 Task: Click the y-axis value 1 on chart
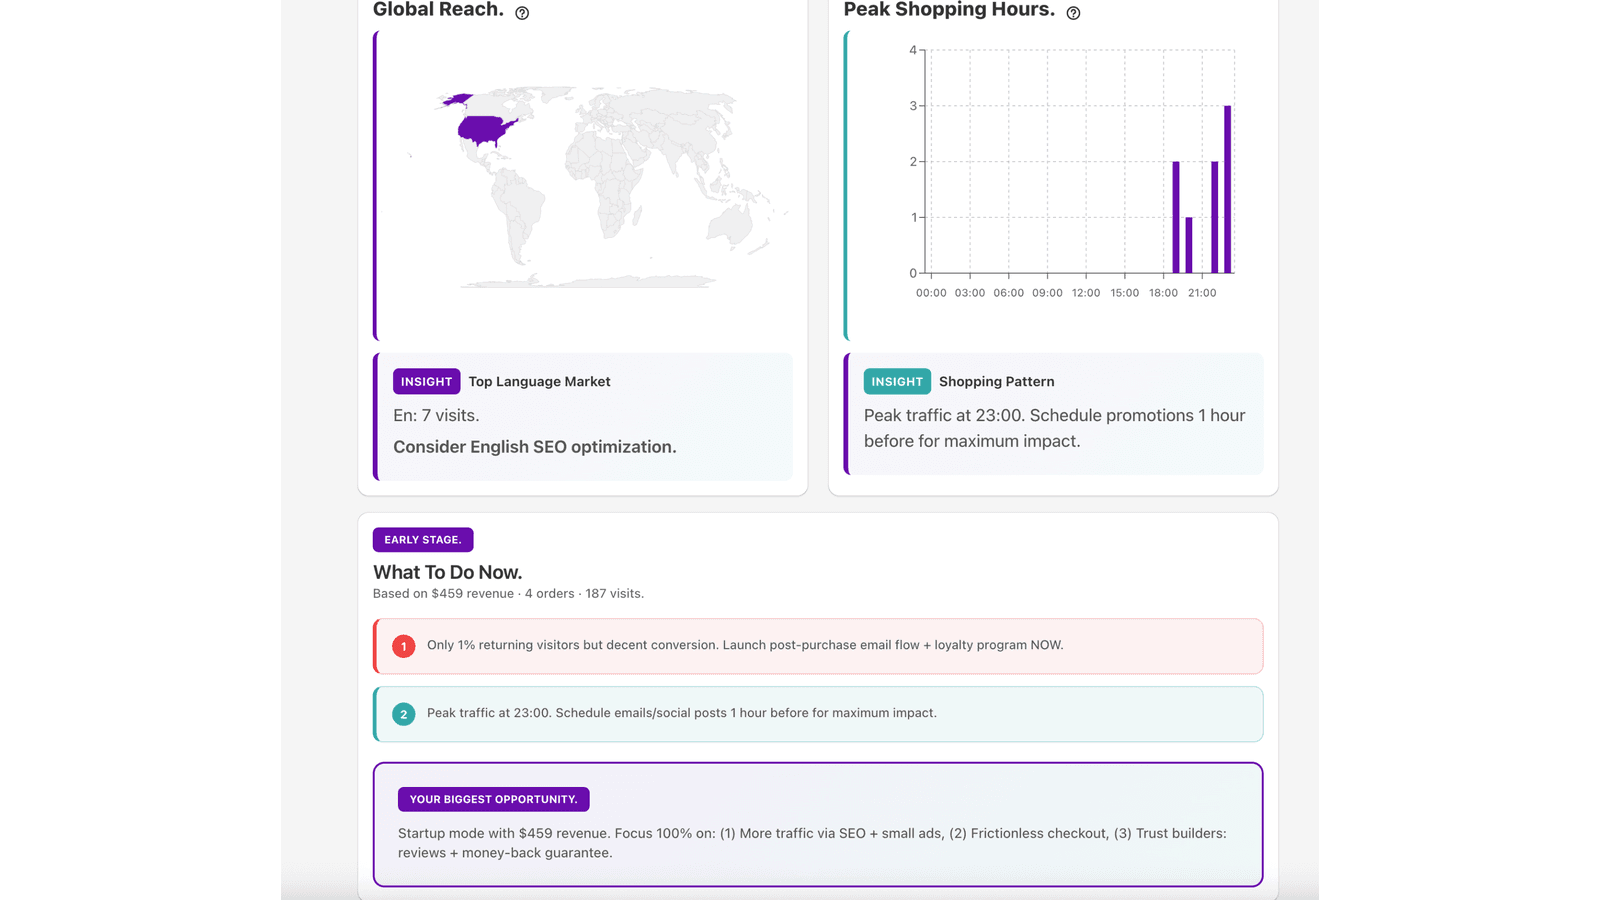[913, 217]
